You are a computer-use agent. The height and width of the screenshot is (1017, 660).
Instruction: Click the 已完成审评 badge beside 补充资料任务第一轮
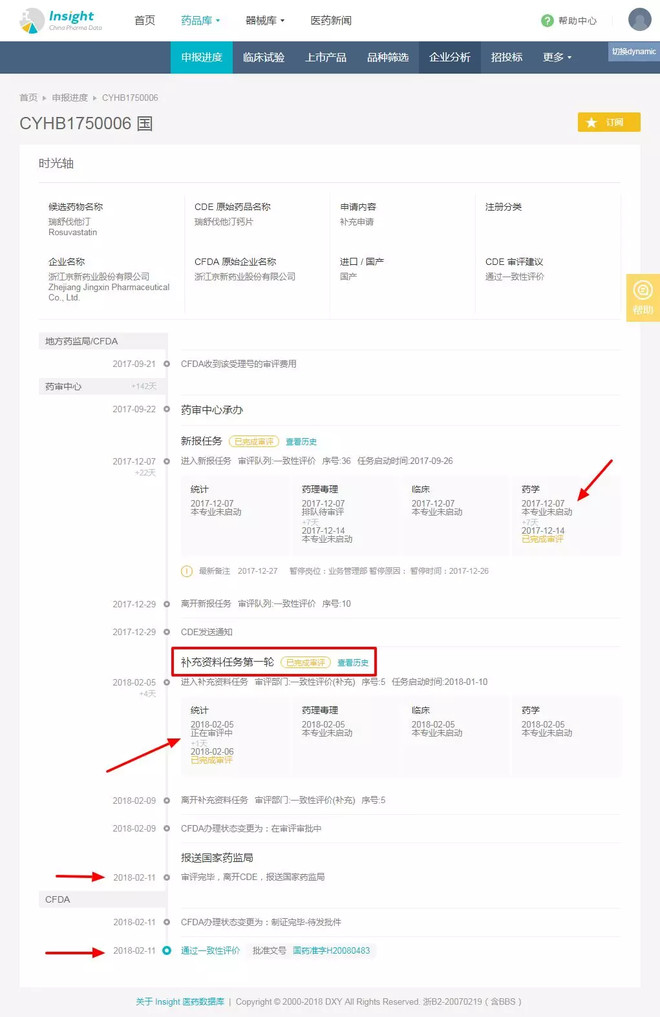[305, 663]
